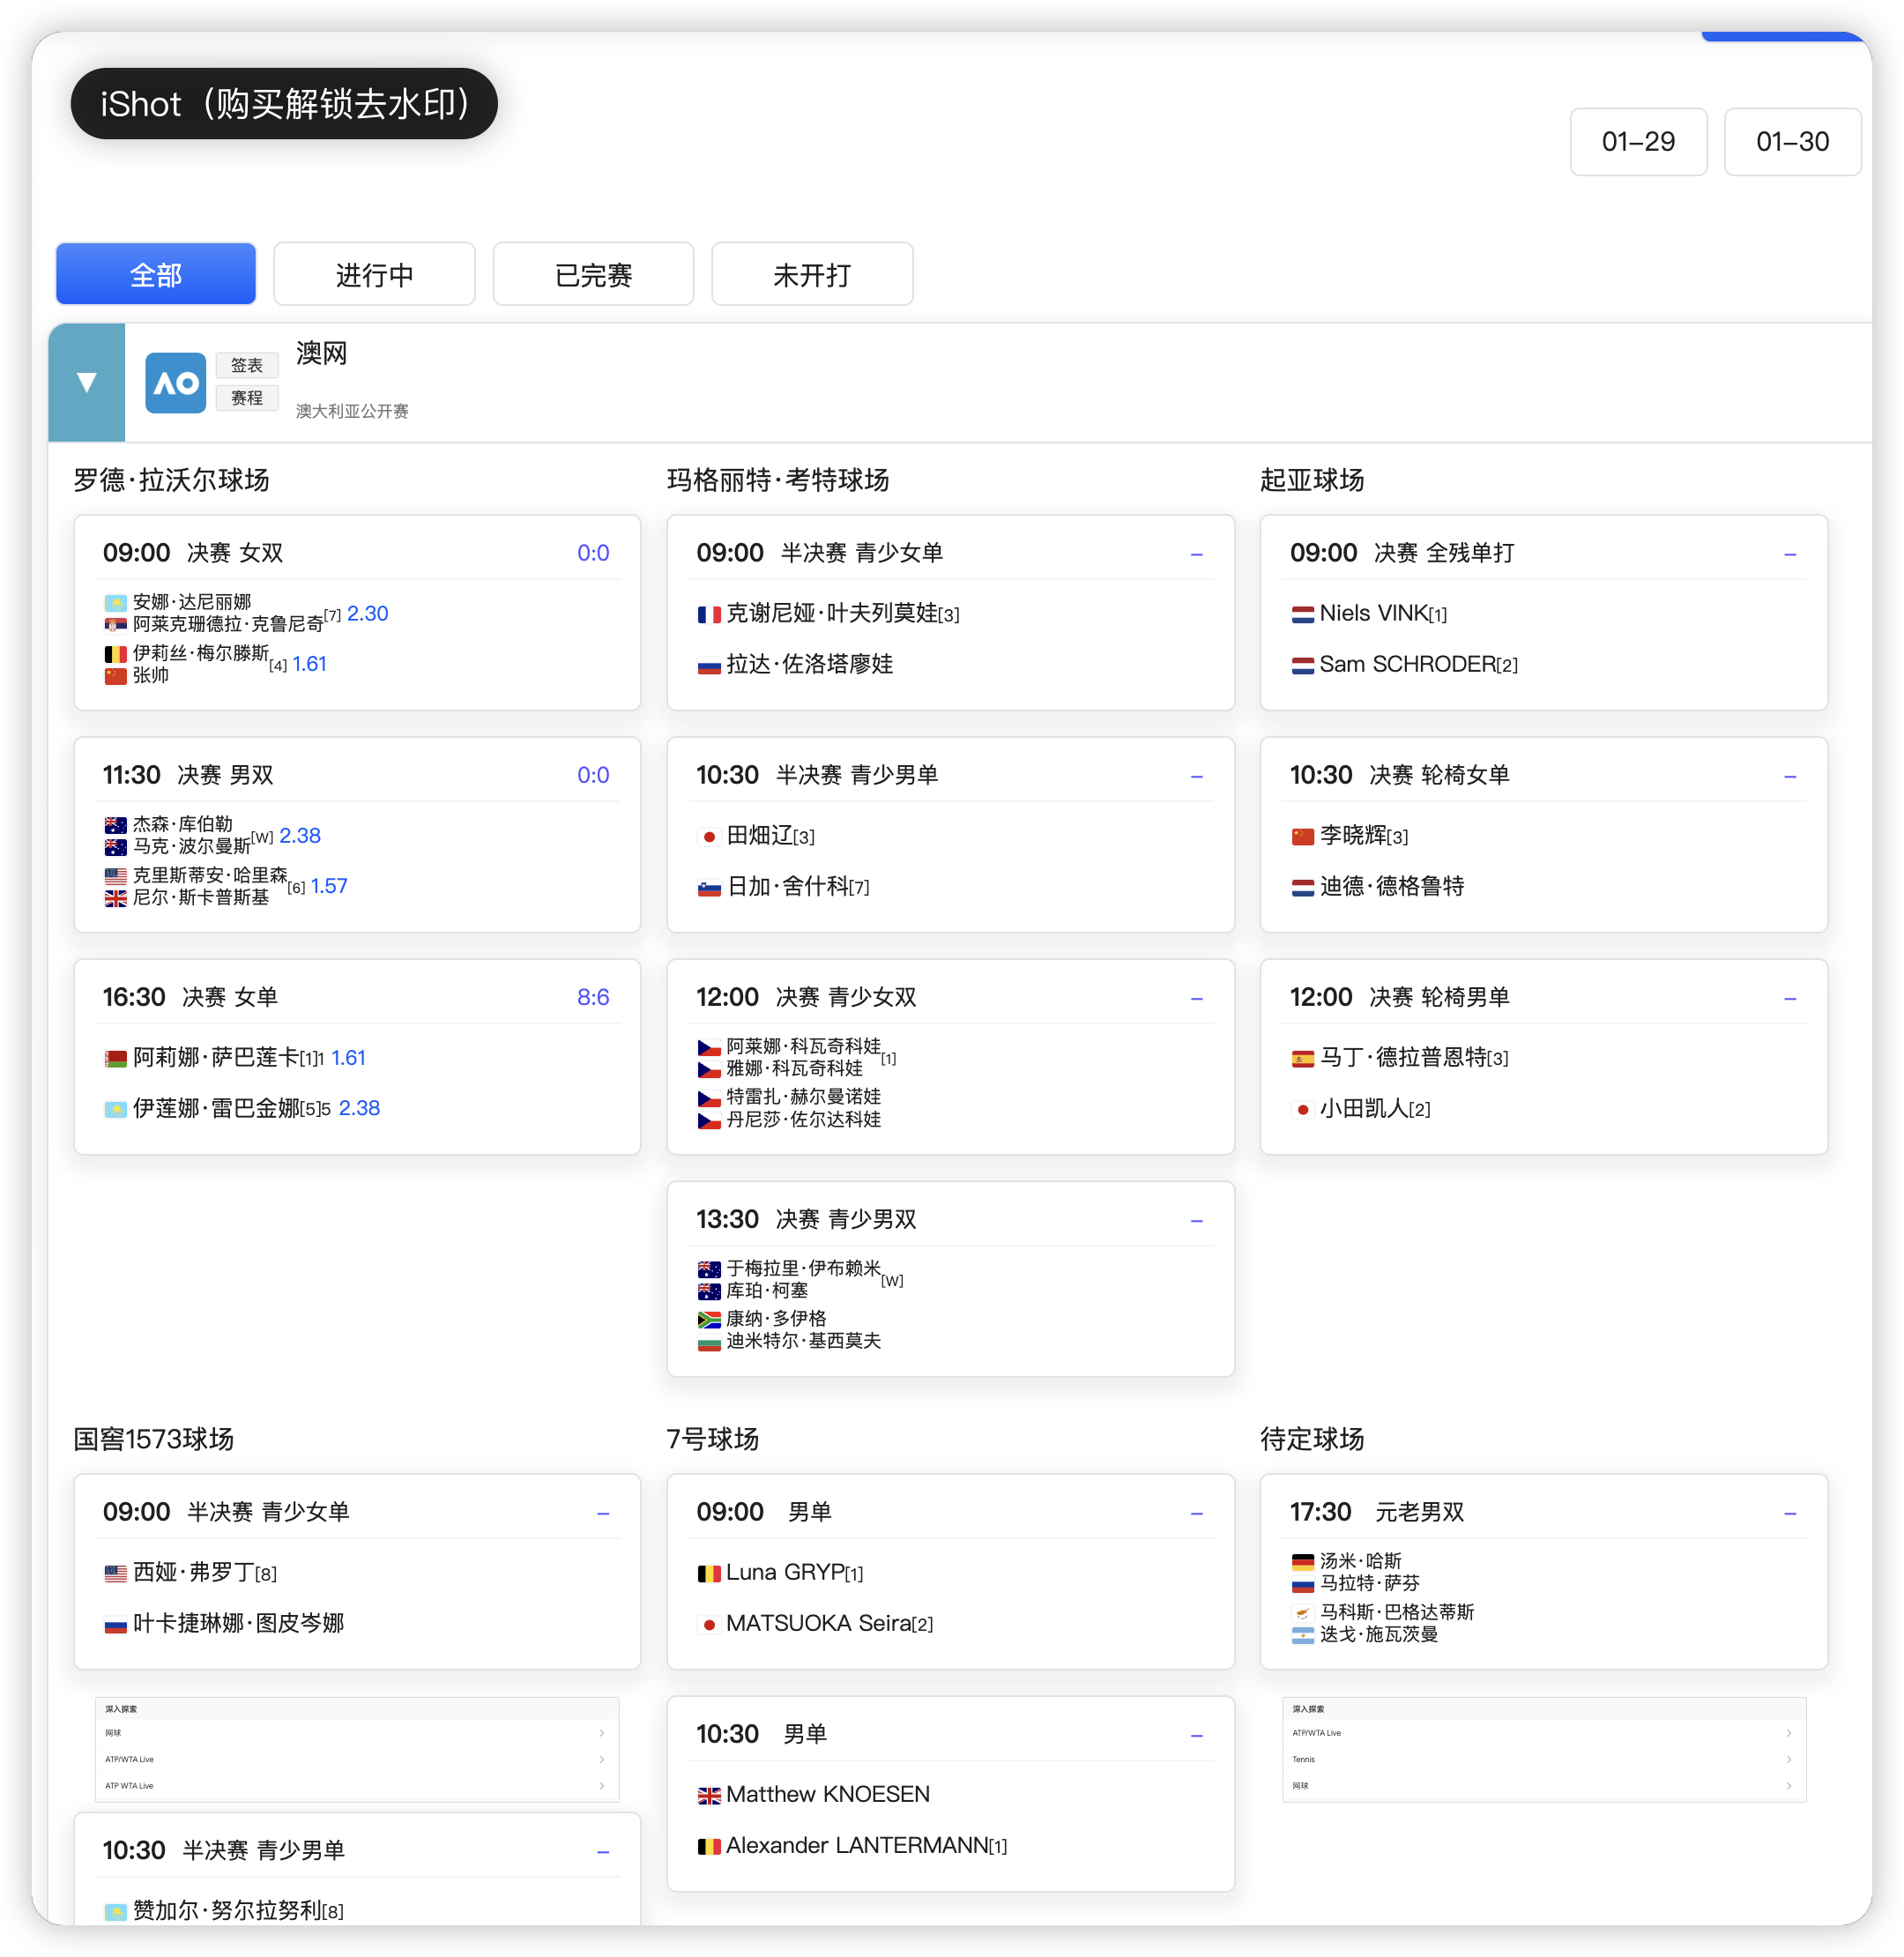Click the China flag beside 李晓辉
Screen dimensions: 1904x1957
click(x=1302, y=837)
